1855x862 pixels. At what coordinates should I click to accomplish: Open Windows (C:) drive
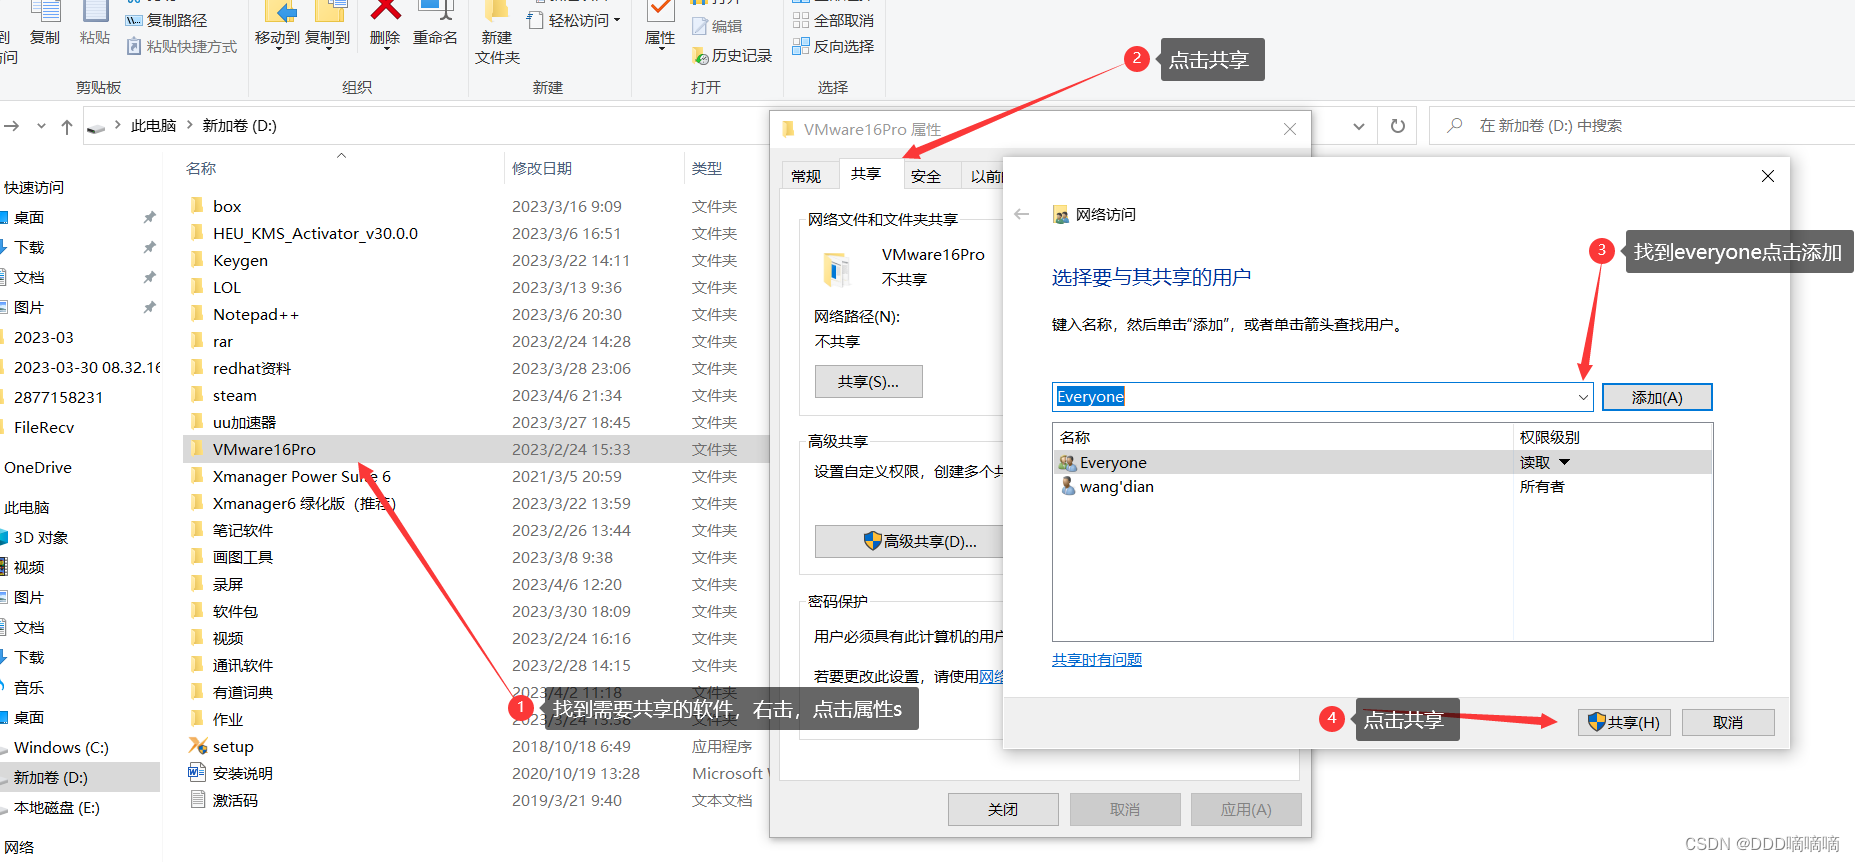[61, 747]
